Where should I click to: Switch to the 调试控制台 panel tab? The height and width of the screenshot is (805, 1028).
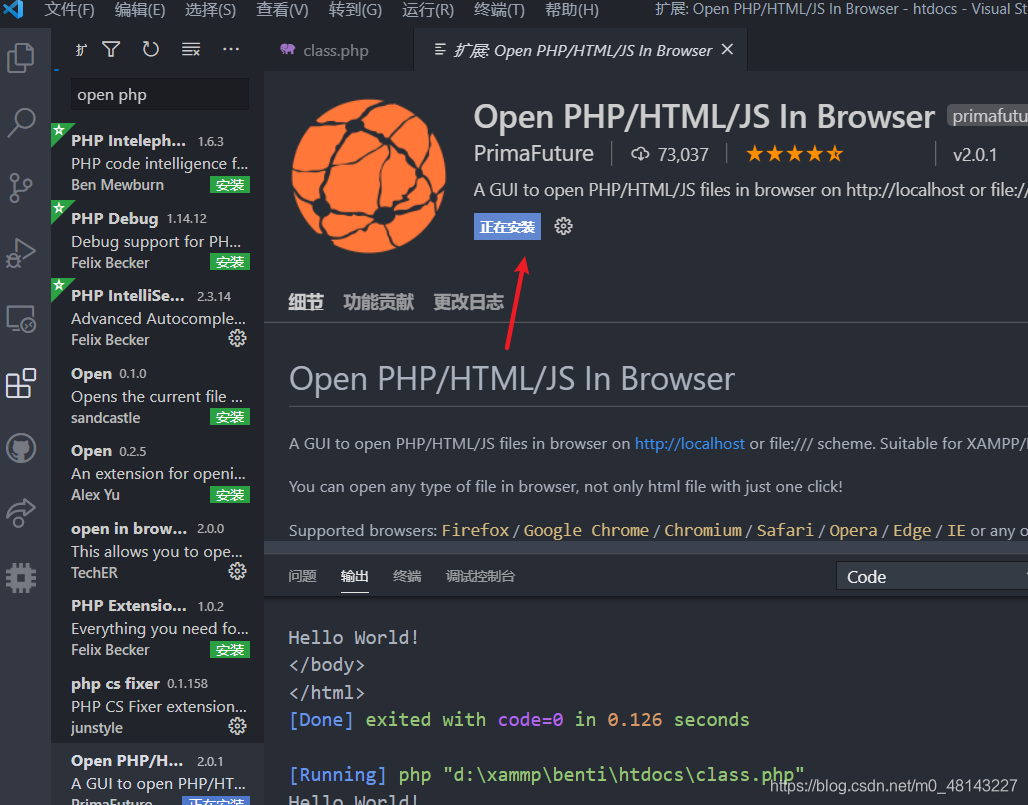(x=480, y=576)
